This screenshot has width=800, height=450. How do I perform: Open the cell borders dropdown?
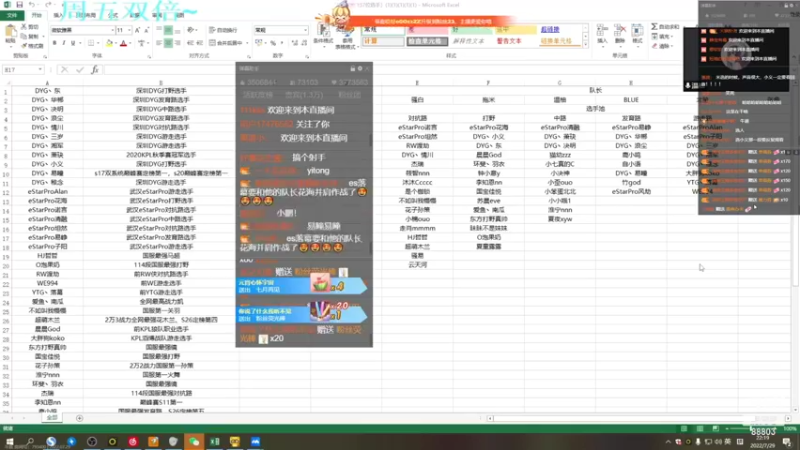coord(97,43)
